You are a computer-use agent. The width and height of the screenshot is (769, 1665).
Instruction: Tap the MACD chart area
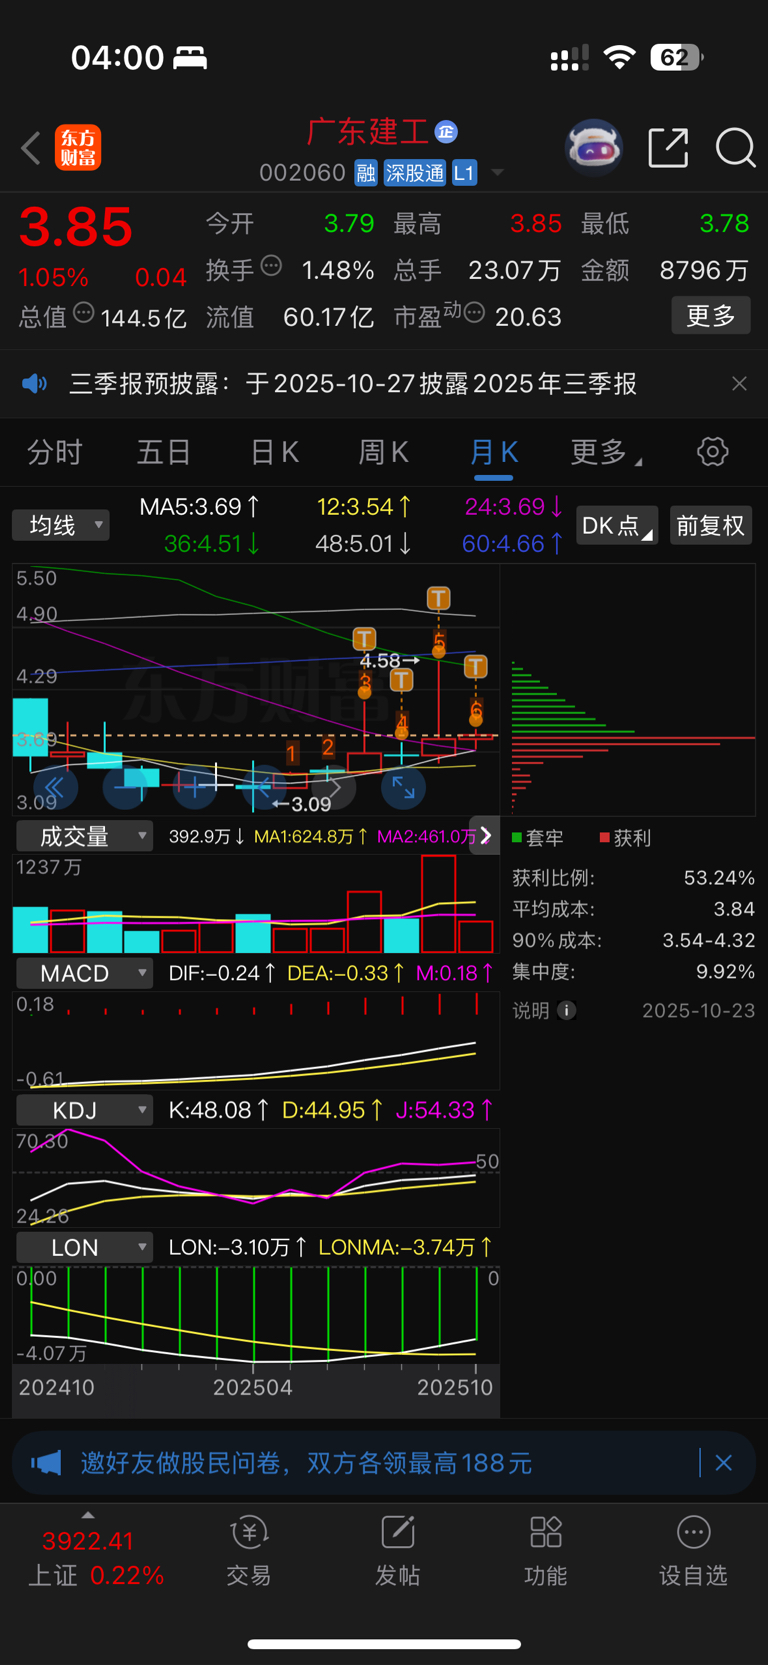coord(256,1041)
